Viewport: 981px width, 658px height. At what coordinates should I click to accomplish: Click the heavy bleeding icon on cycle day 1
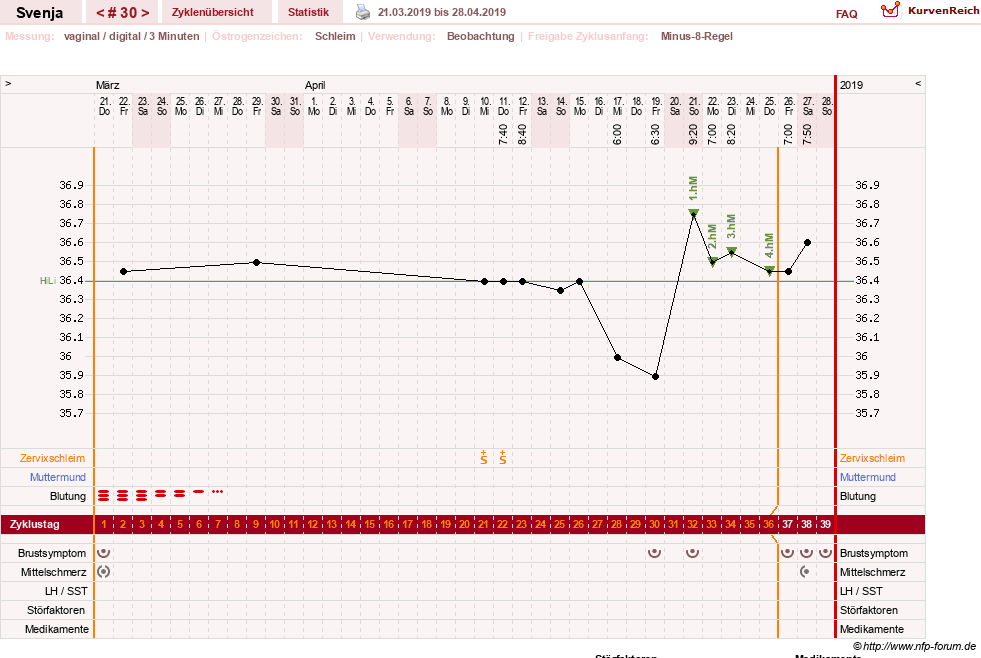(104, 496)
